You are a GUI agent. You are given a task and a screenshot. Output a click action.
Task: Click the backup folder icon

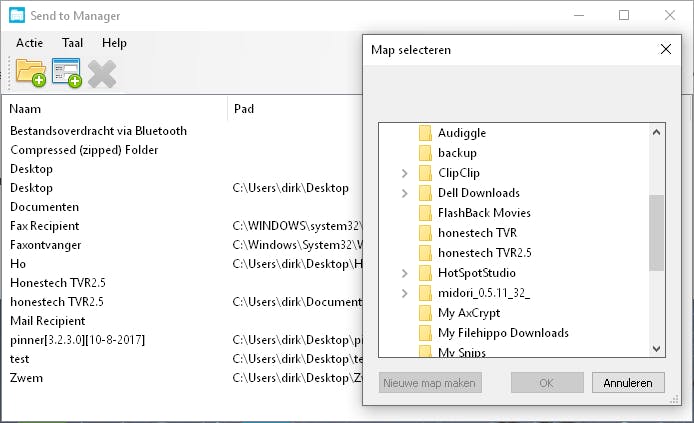pyautogui.click(x=424, y=153)
